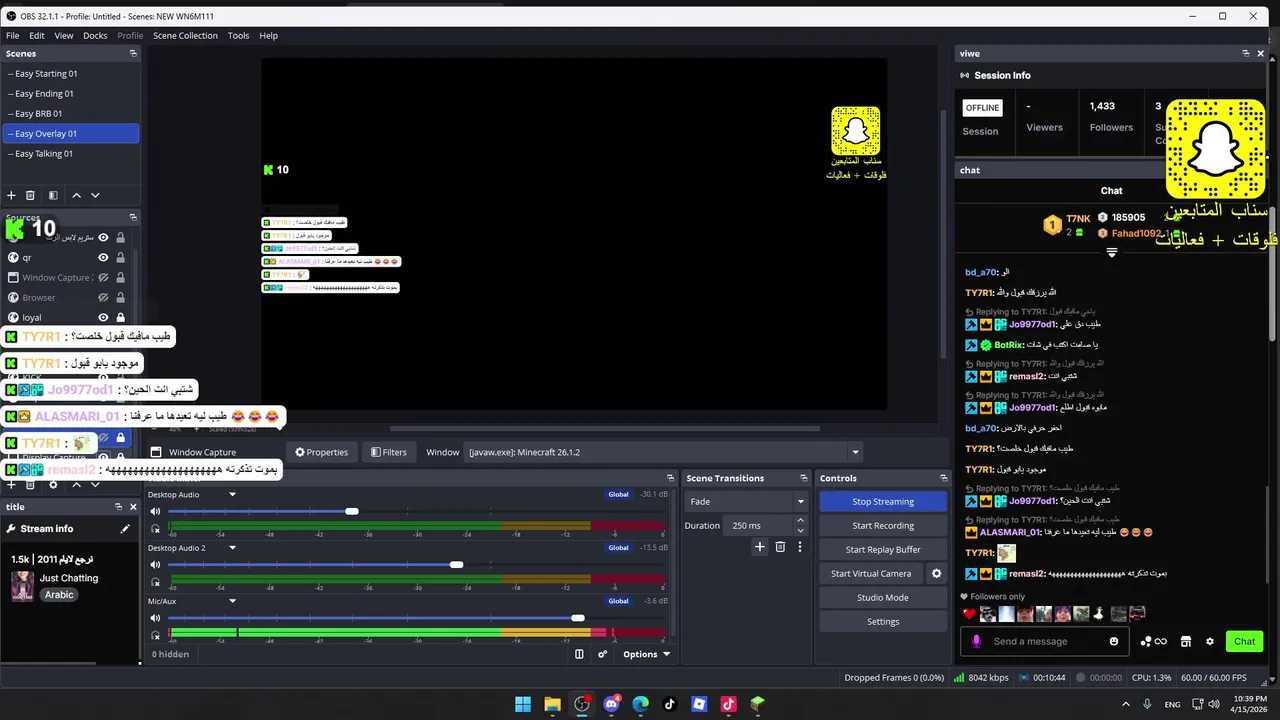Open scene filters icon in Scenes toolbar
1280x720 pixels.
coord(53,195)
